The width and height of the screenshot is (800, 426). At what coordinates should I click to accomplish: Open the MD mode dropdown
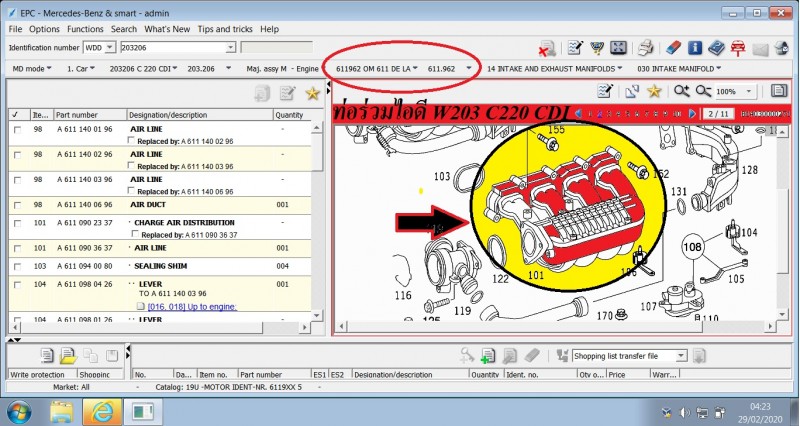click(x=32, y=68)
